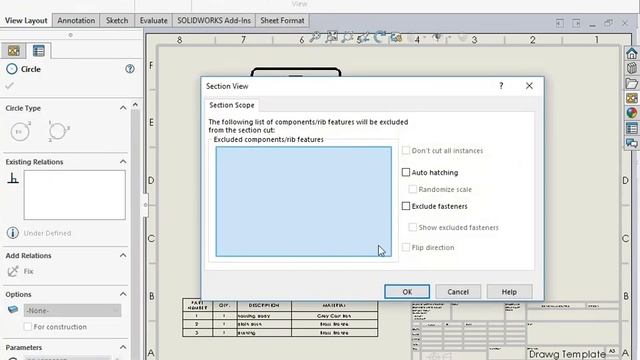The height and width of the screenshot is (360, 640).
Task: Click the panel splitter handle
Action: coord(145,204)
